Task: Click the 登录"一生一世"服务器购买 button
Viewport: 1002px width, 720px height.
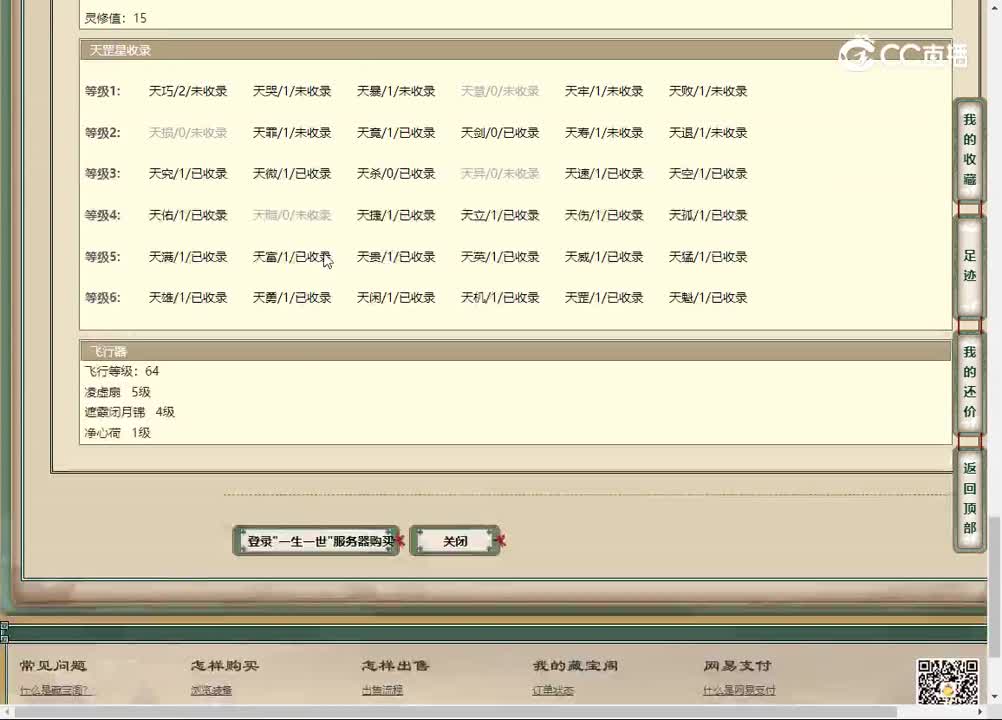Action: point(316,541)
